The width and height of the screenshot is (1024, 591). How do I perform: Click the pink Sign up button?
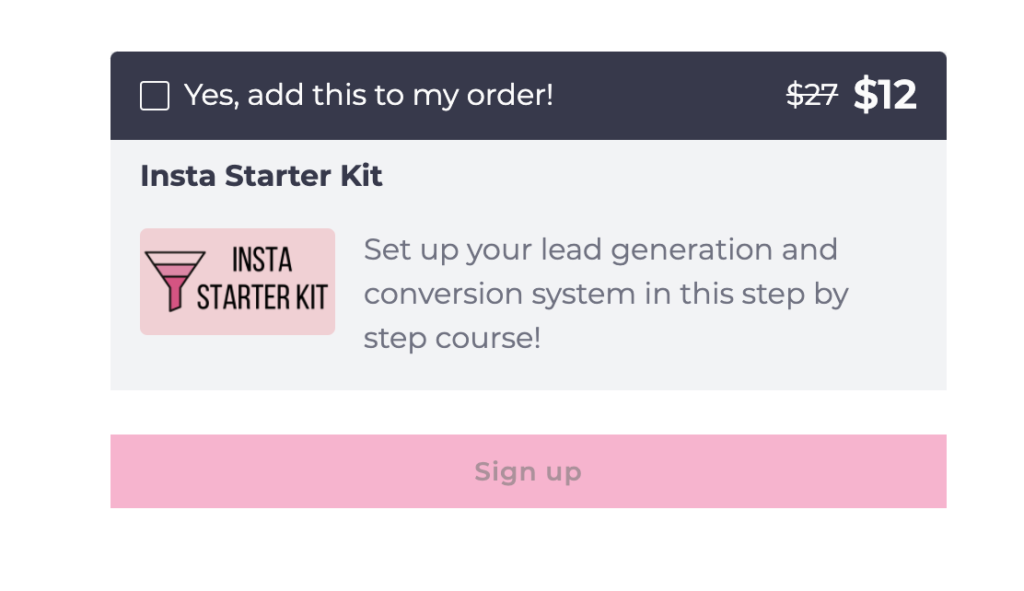tap(528, 471)
